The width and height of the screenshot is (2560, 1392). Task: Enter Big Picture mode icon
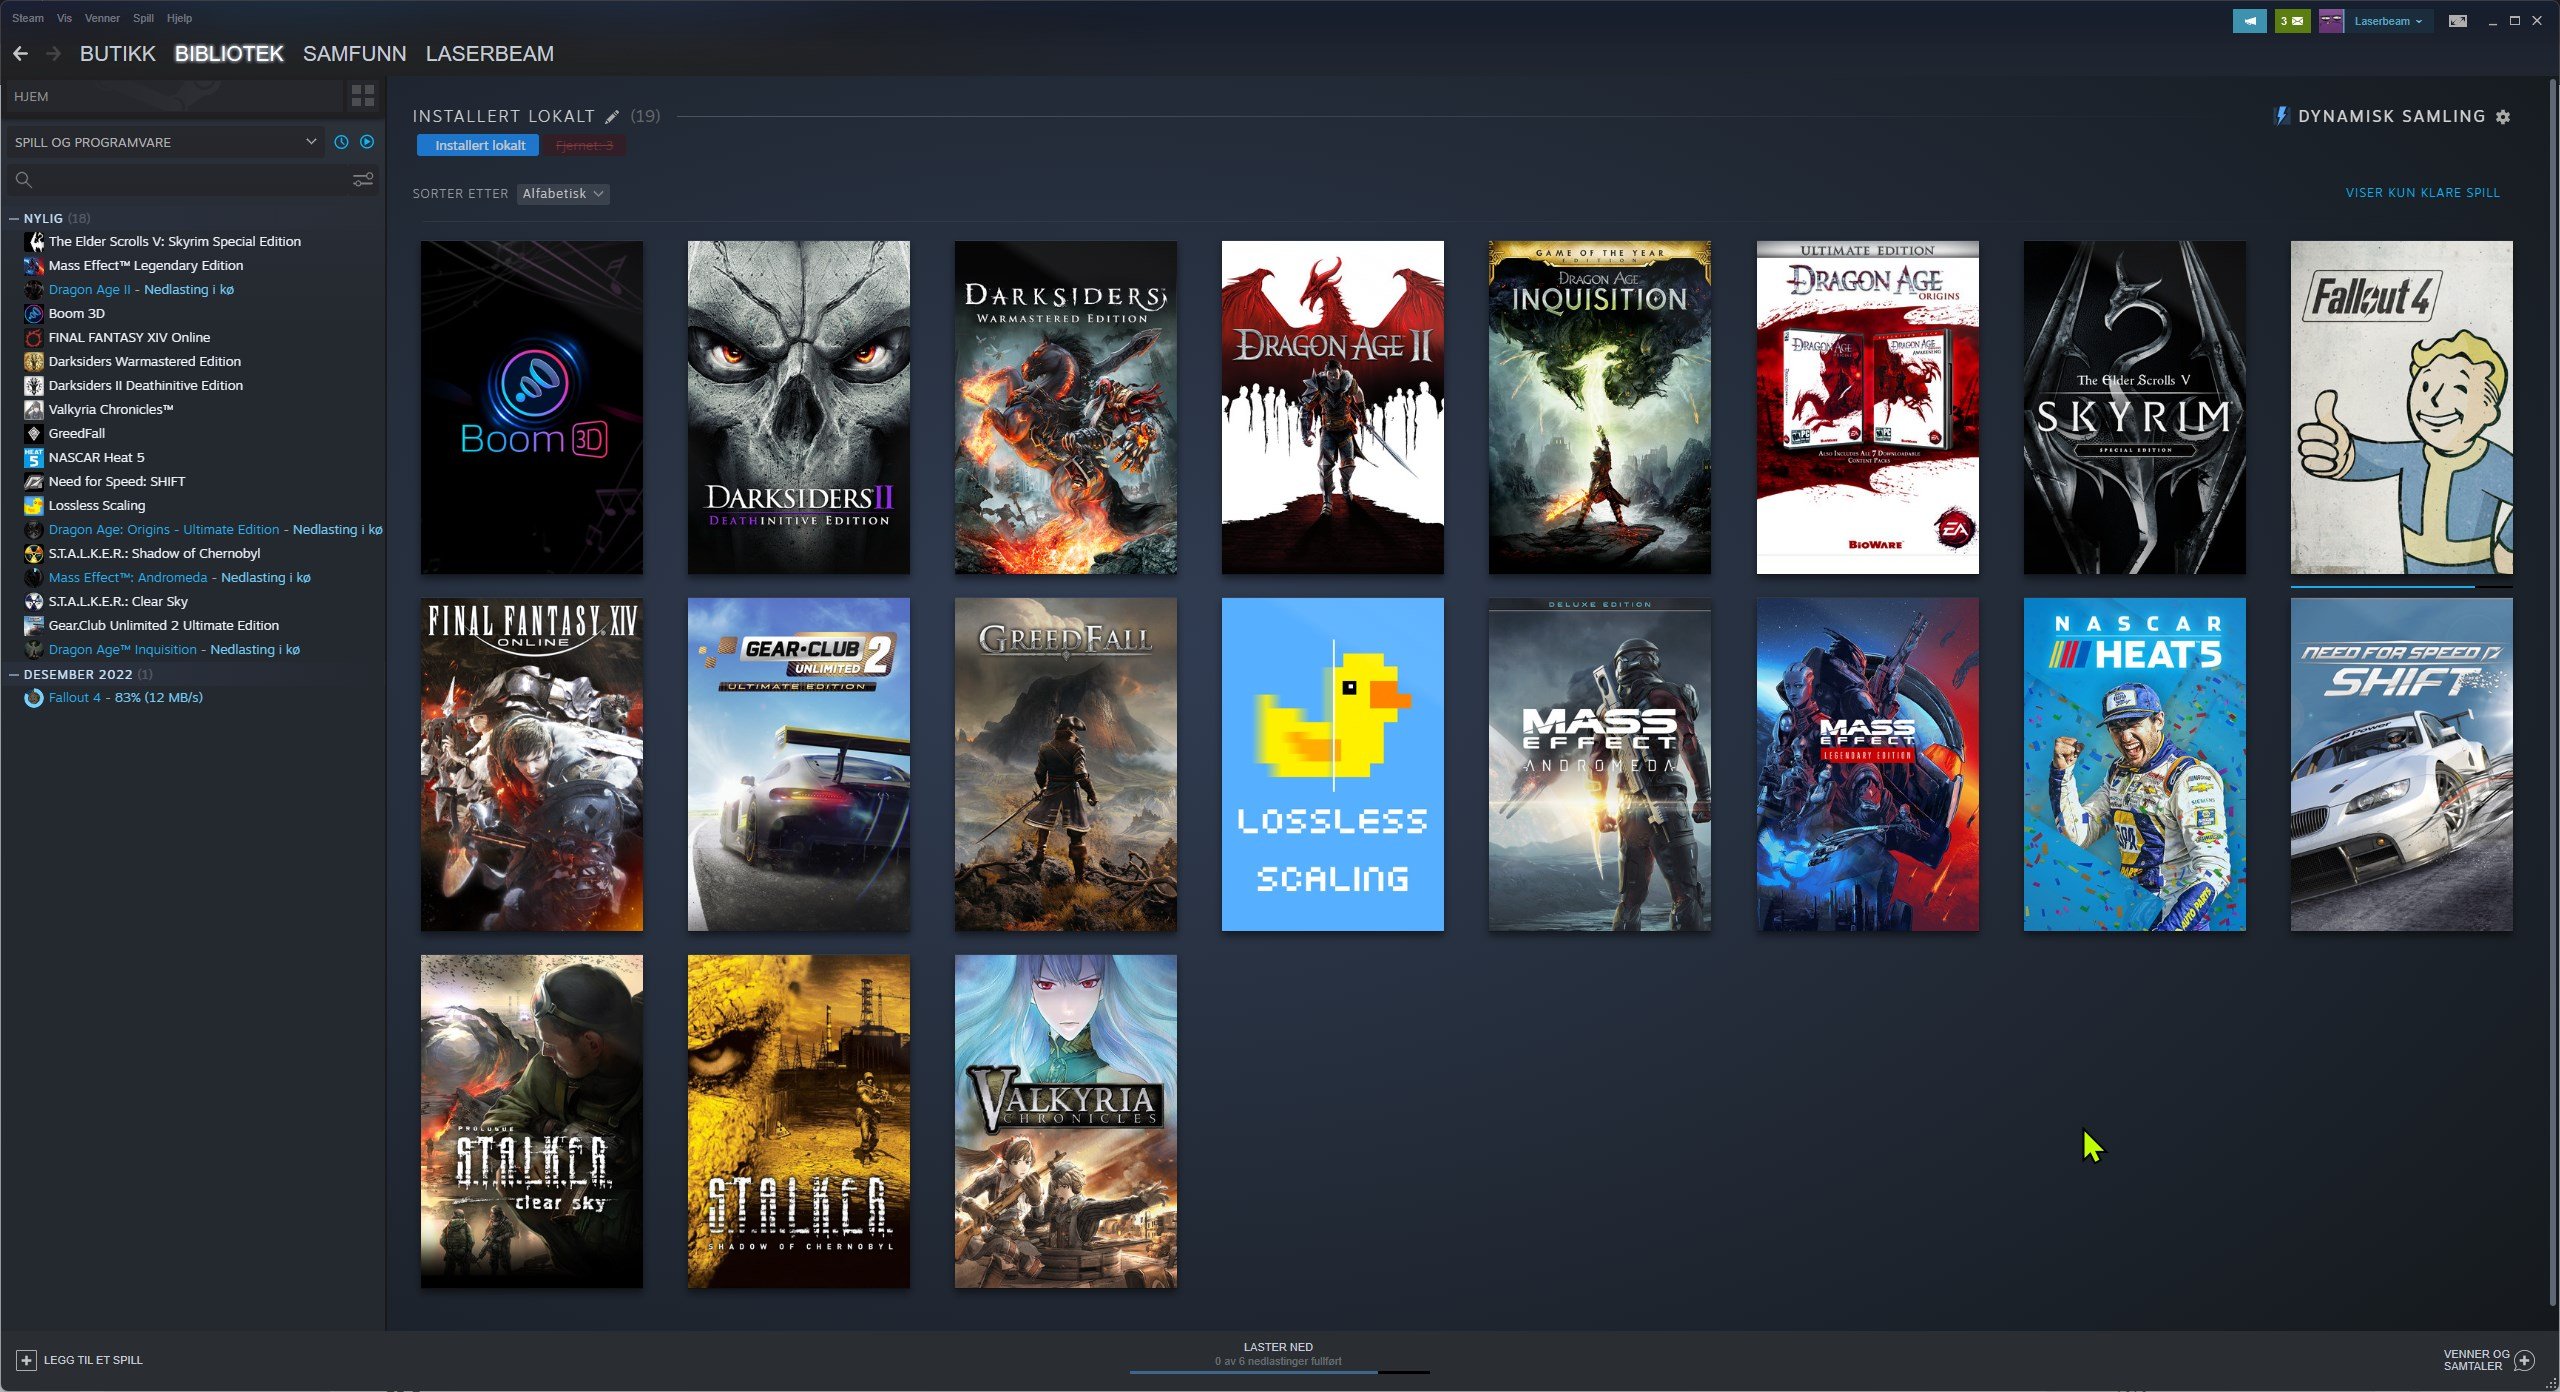(x=2457, y=21)
